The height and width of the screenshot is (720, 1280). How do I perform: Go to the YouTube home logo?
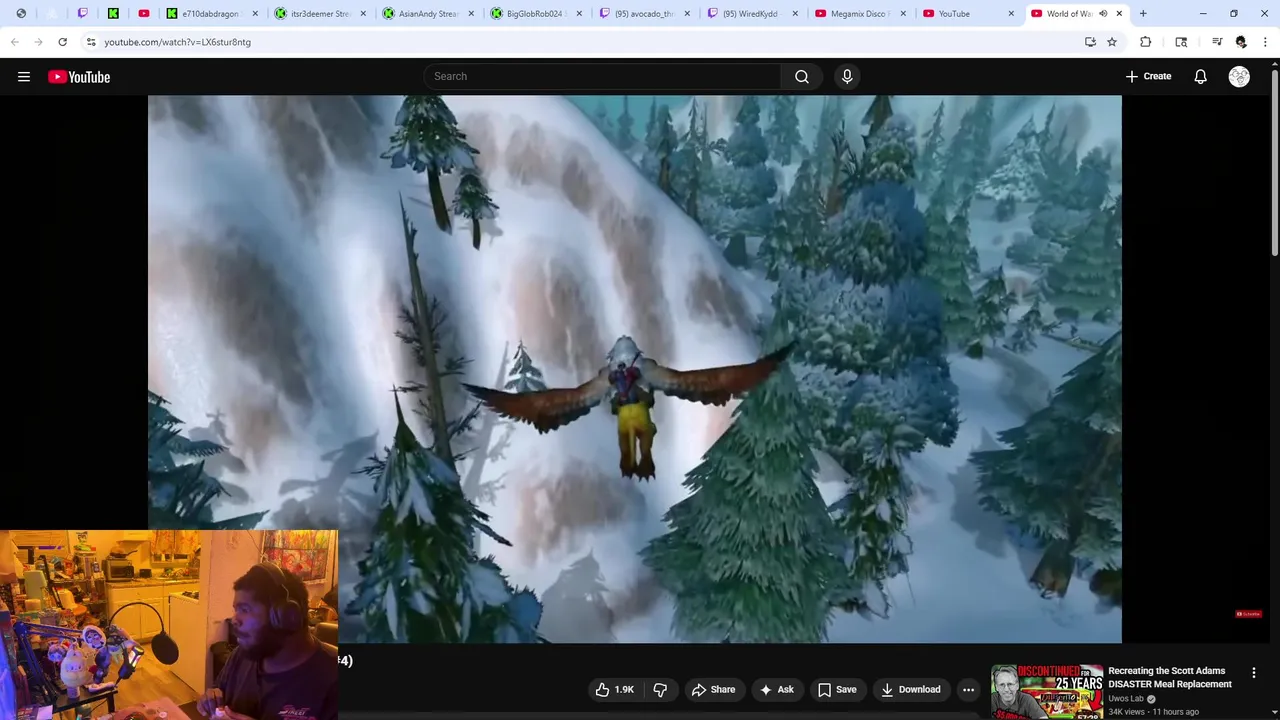click(79, 77)
